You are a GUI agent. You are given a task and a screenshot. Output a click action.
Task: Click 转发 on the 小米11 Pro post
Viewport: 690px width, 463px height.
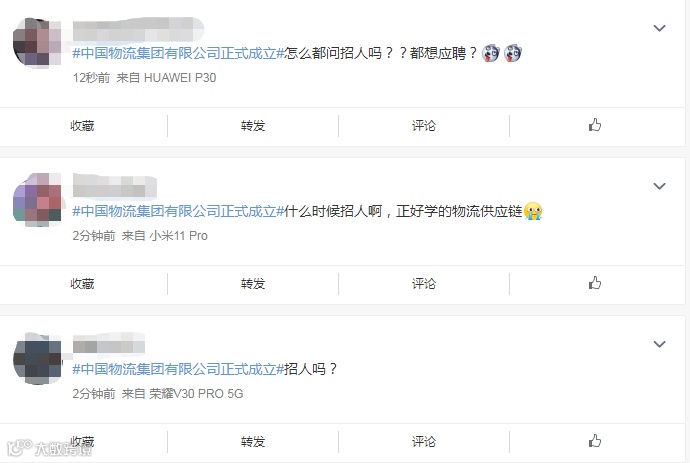coord(253,284)
